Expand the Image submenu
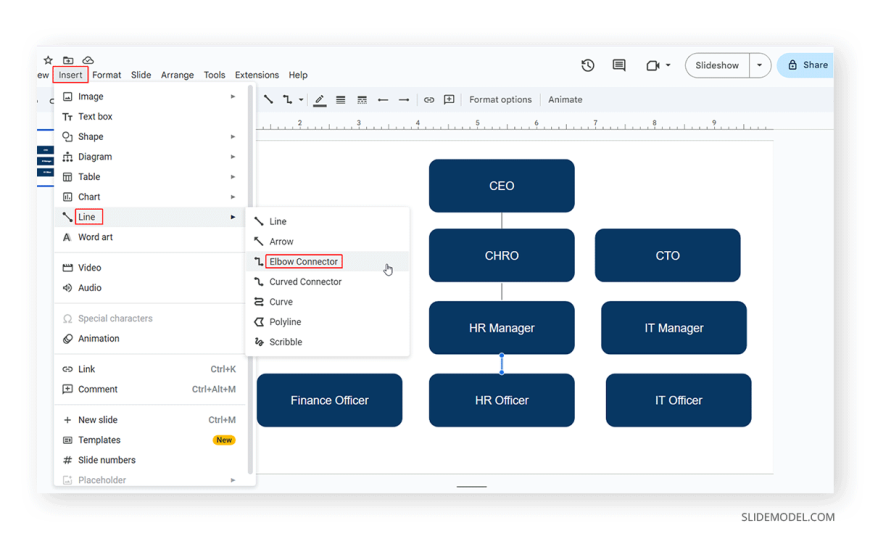 150,97
